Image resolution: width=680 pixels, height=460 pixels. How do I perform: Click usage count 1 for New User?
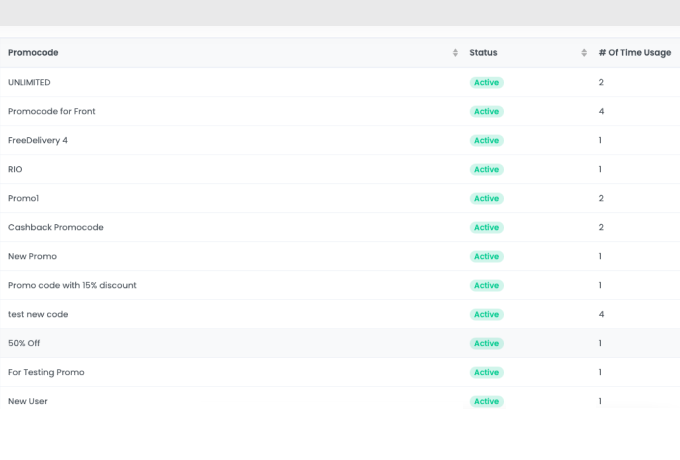(x=600, y=401)
